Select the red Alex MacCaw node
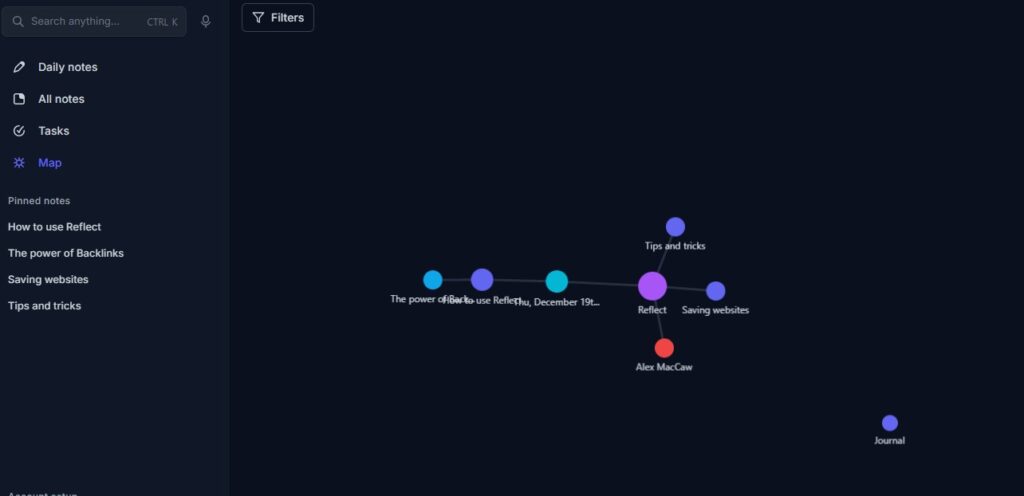 (x=664, y=348)
